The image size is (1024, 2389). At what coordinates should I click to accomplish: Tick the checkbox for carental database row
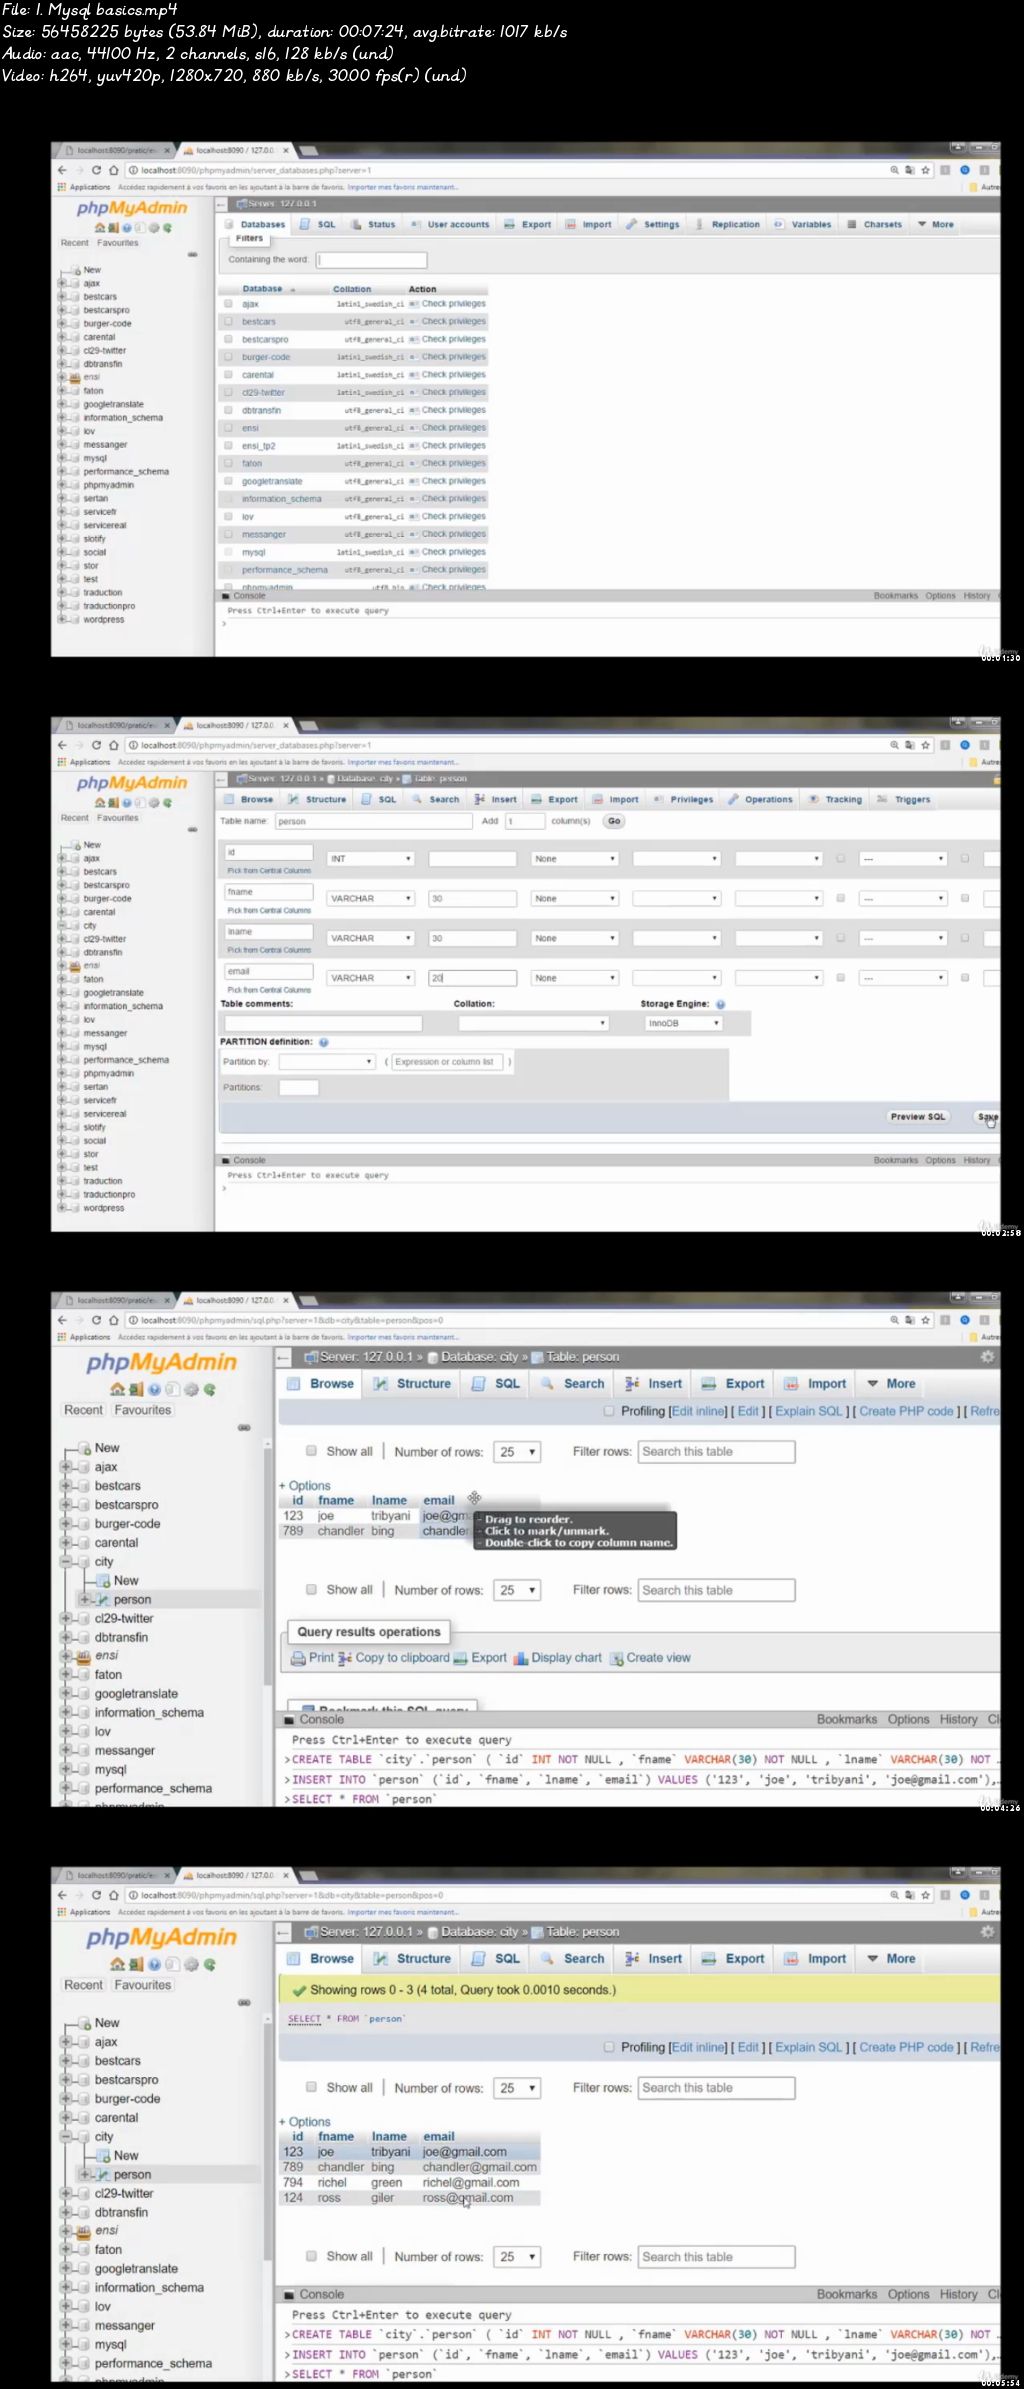point(228,374)
